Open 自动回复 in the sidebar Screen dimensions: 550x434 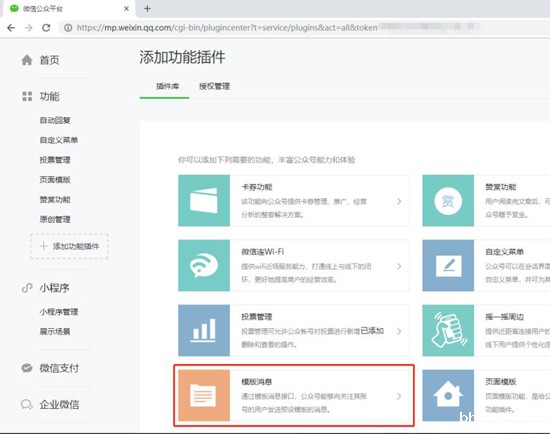point(55,120)
